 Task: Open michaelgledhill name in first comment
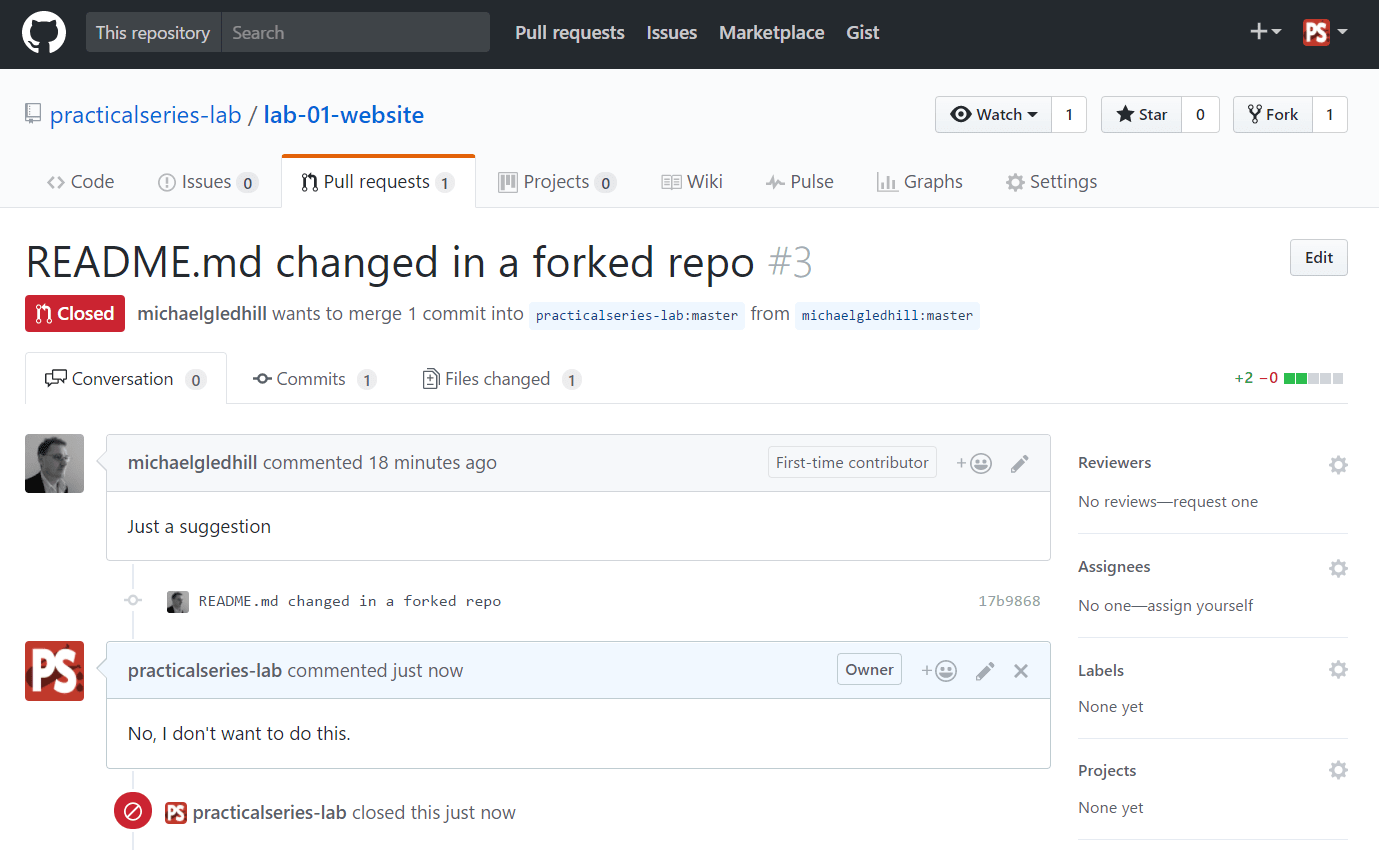pyautogui.click(x=193, y=463)
